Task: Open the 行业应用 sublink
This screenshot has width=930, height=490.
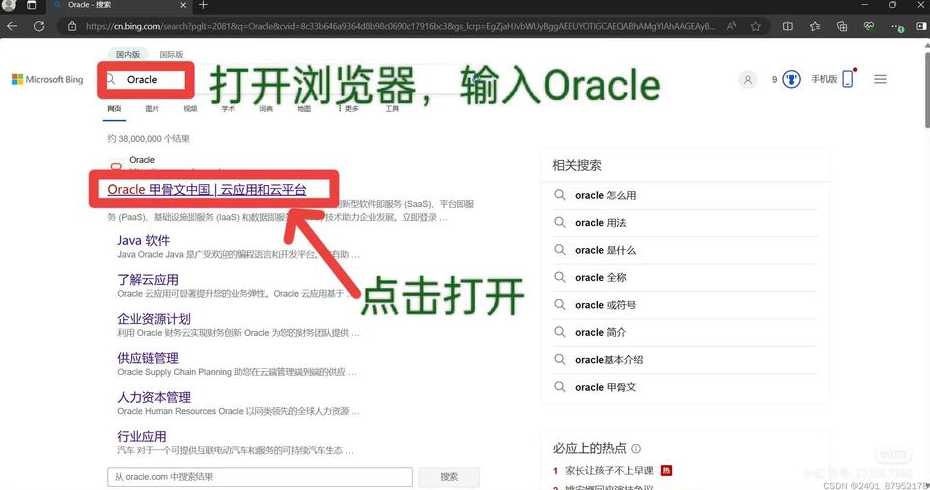Action: pyautogui.click(x=142, y=436)
